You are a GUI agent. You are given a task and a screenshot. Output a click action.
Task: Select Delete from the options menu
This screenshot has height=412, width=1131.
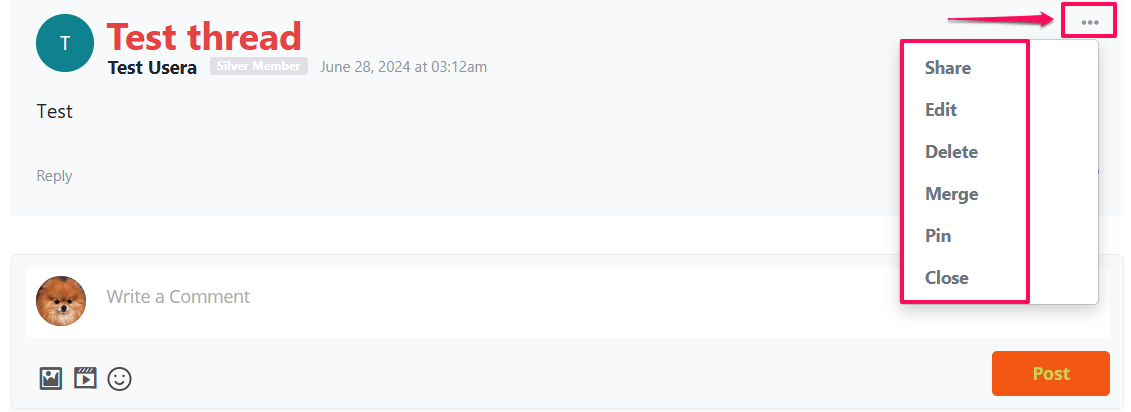click(x=951, y=152)
